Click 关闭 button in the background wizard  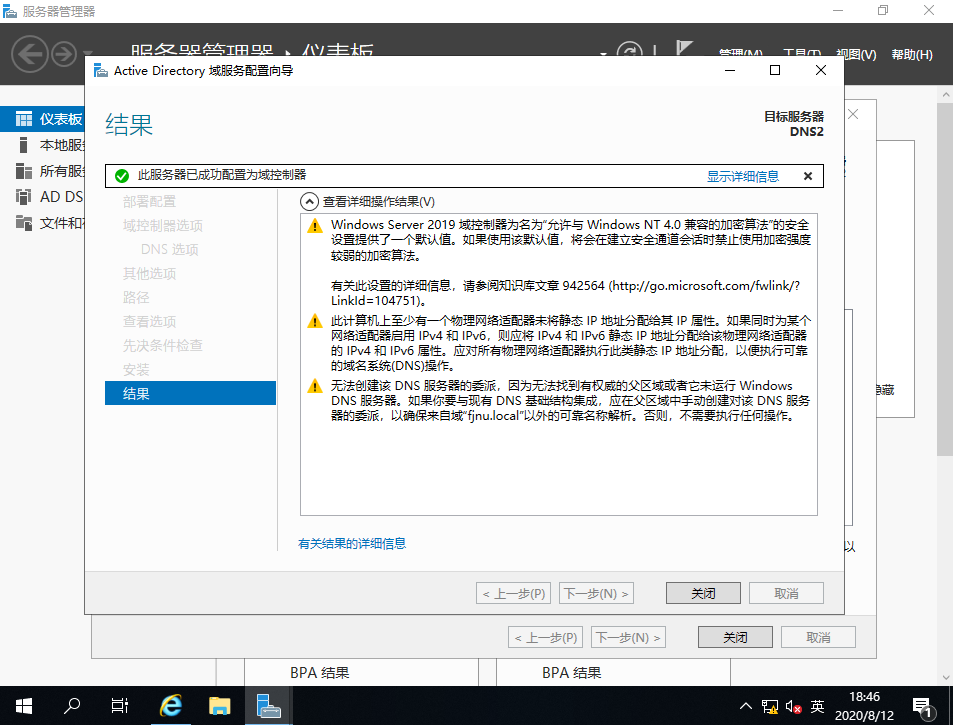[735, 637]
